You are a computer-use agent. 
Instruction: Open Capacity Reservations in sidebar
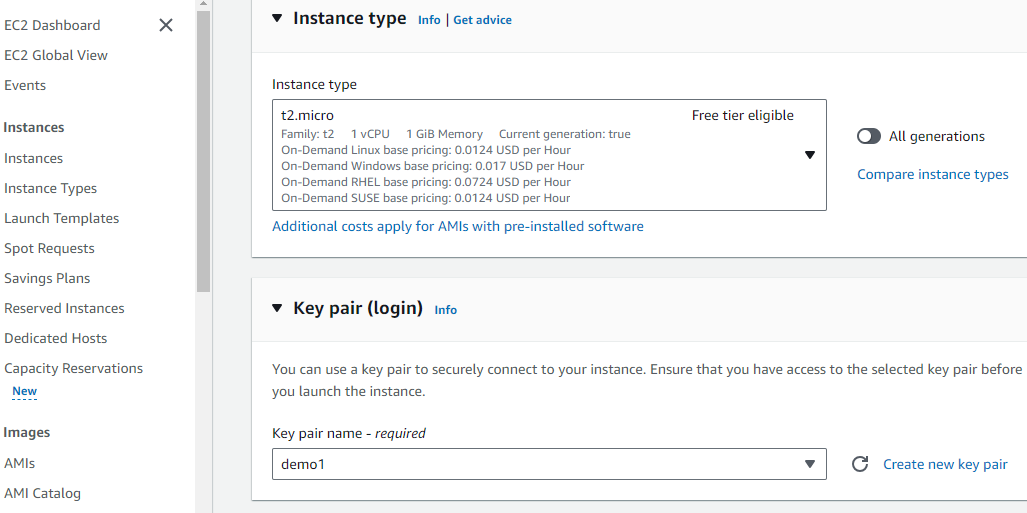(73, 368)
